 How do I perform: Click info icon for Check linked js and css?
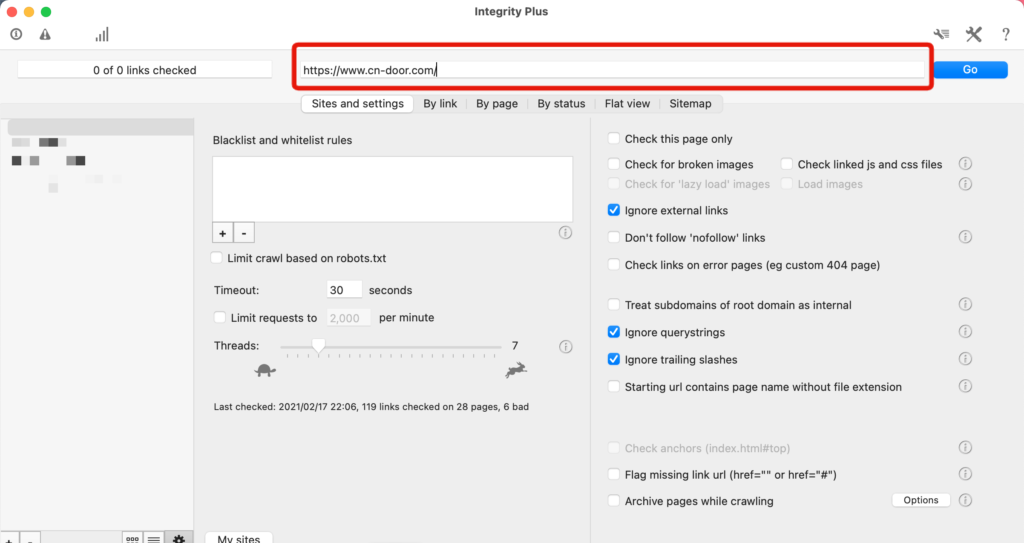point(965,163)
